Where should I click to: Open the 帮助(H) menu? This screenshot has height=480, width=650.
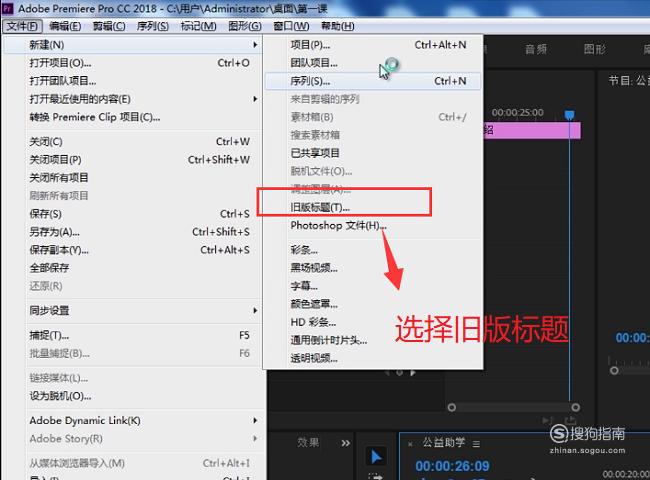338,26
